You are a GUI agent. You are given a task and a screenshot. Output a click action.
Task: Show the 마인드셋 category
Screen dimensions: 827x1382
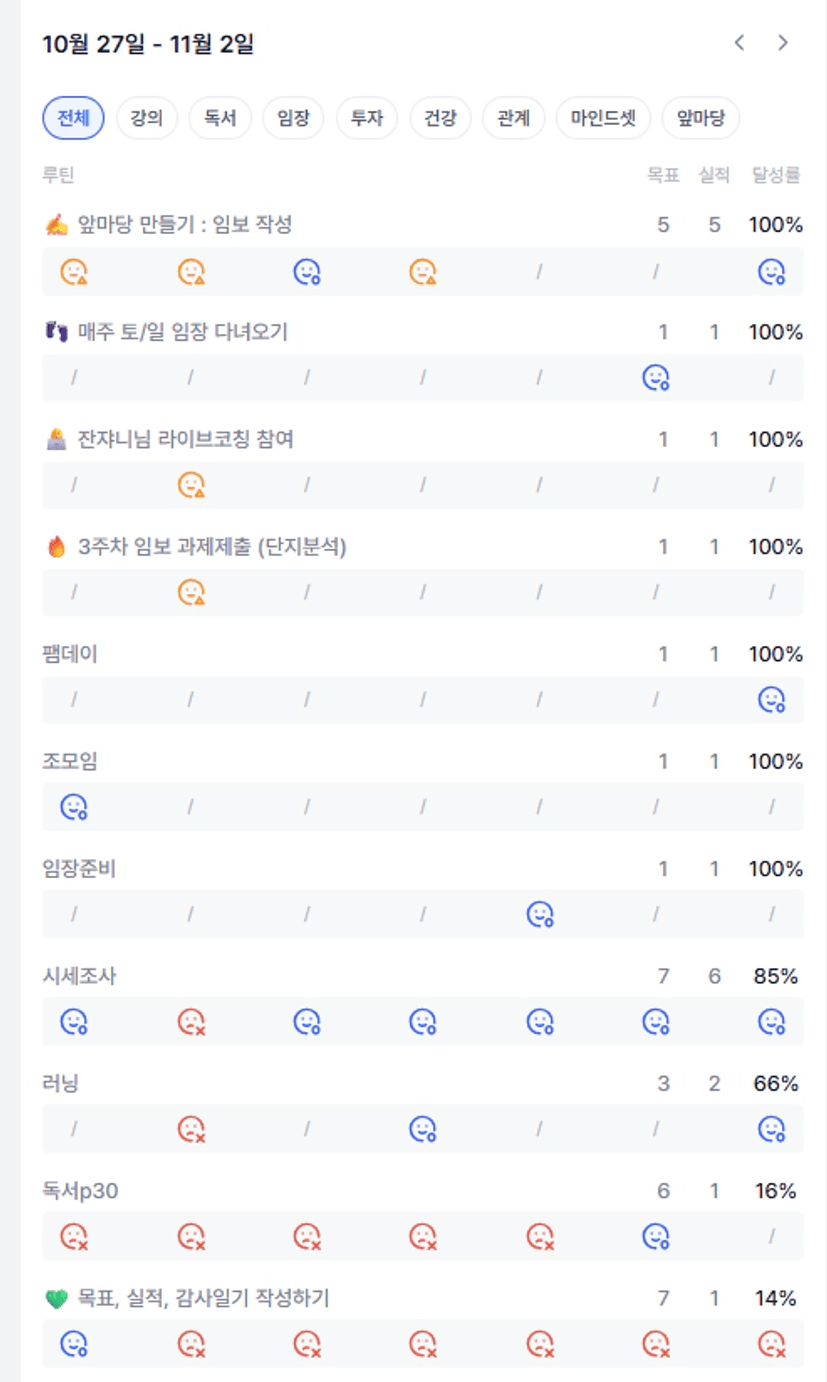[x=604, y=118]
